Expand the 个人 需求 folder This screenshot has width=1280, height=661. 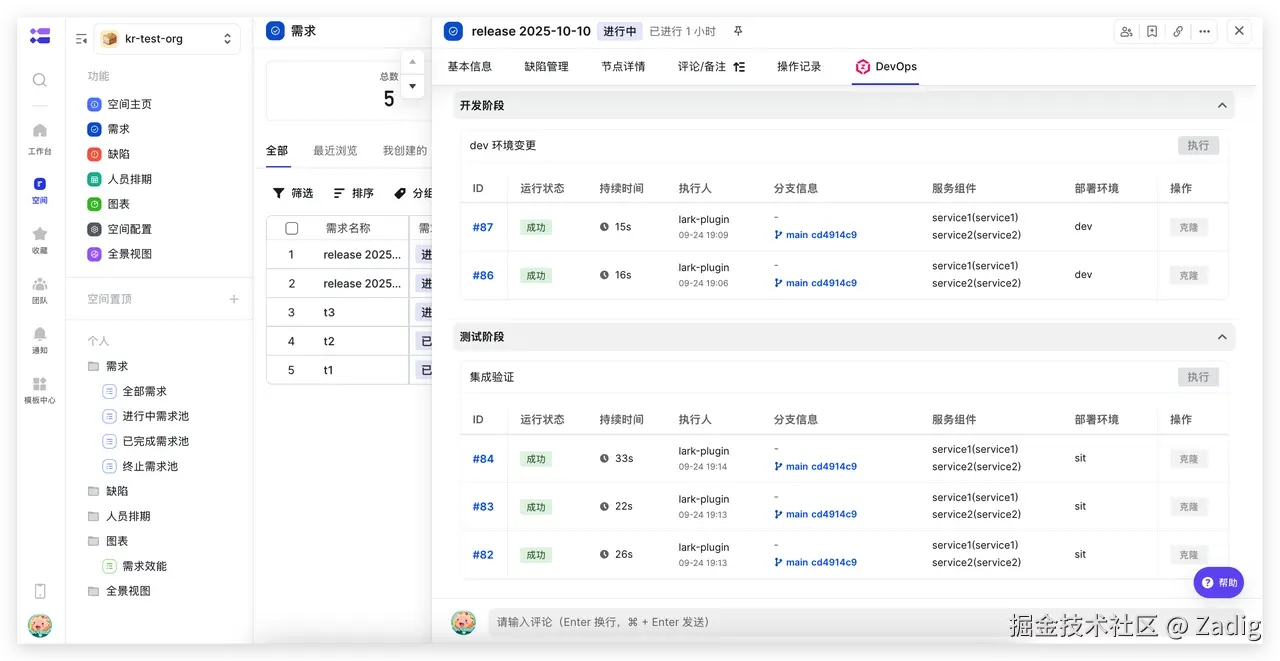[109, 366]
